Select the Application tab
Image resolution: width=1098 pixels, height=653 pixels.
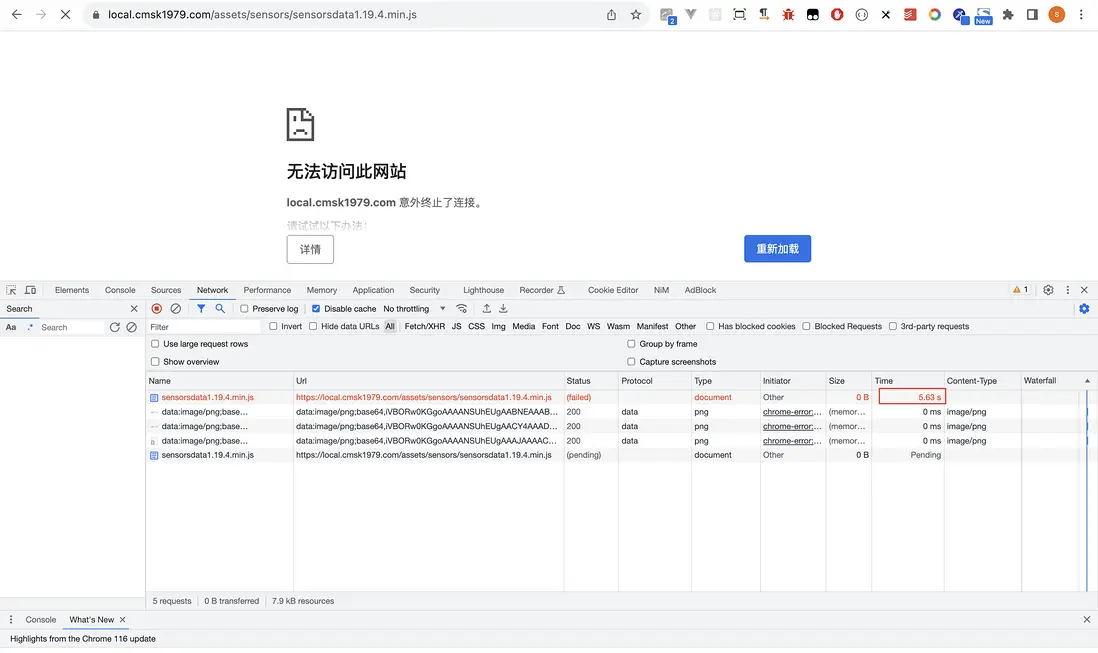[373, 290]
